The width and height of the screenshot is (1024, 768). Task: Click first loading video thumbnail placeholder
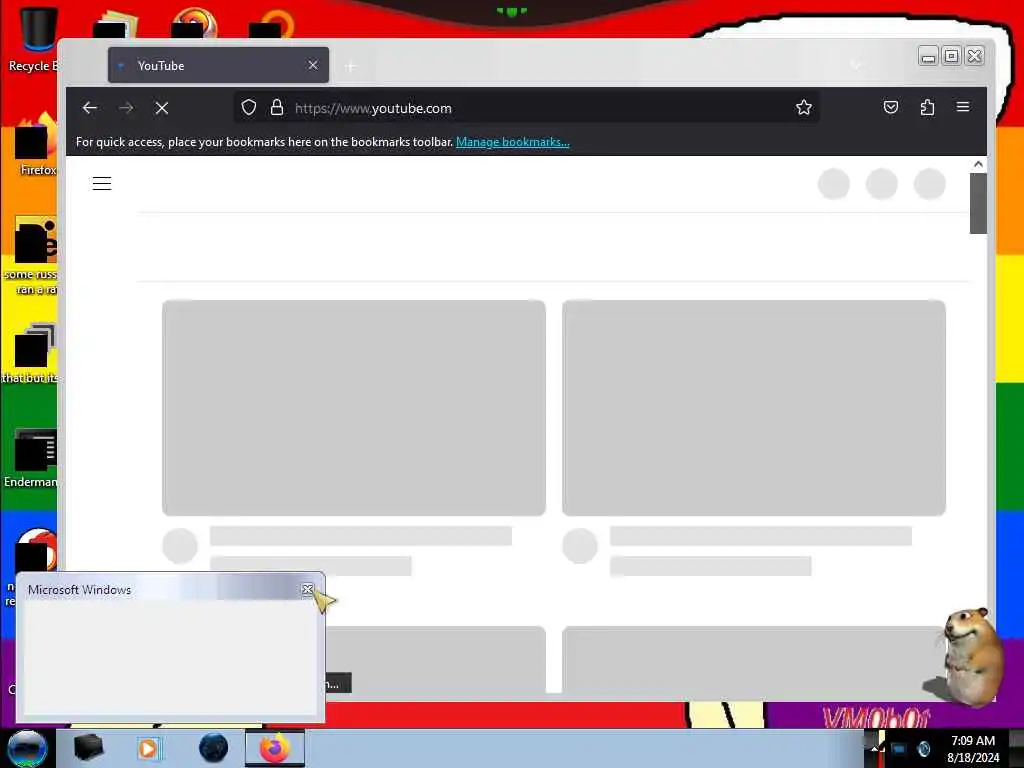354,408
